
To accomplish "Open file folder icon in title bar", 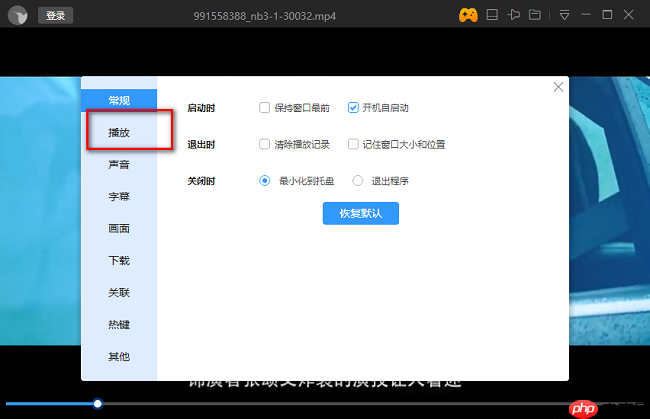I will coord(535,15).
